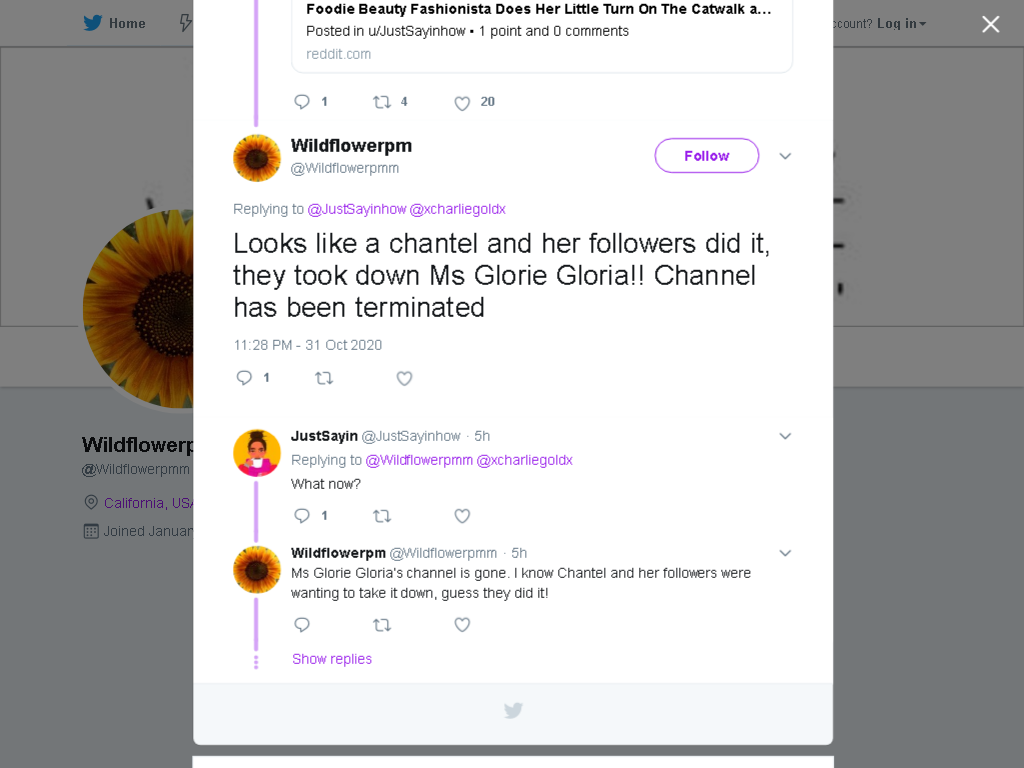Retweet Wildflowerpm's 'channel is gone' reply
Screen dimensions: 1024x768
click(x=382, y=625)
